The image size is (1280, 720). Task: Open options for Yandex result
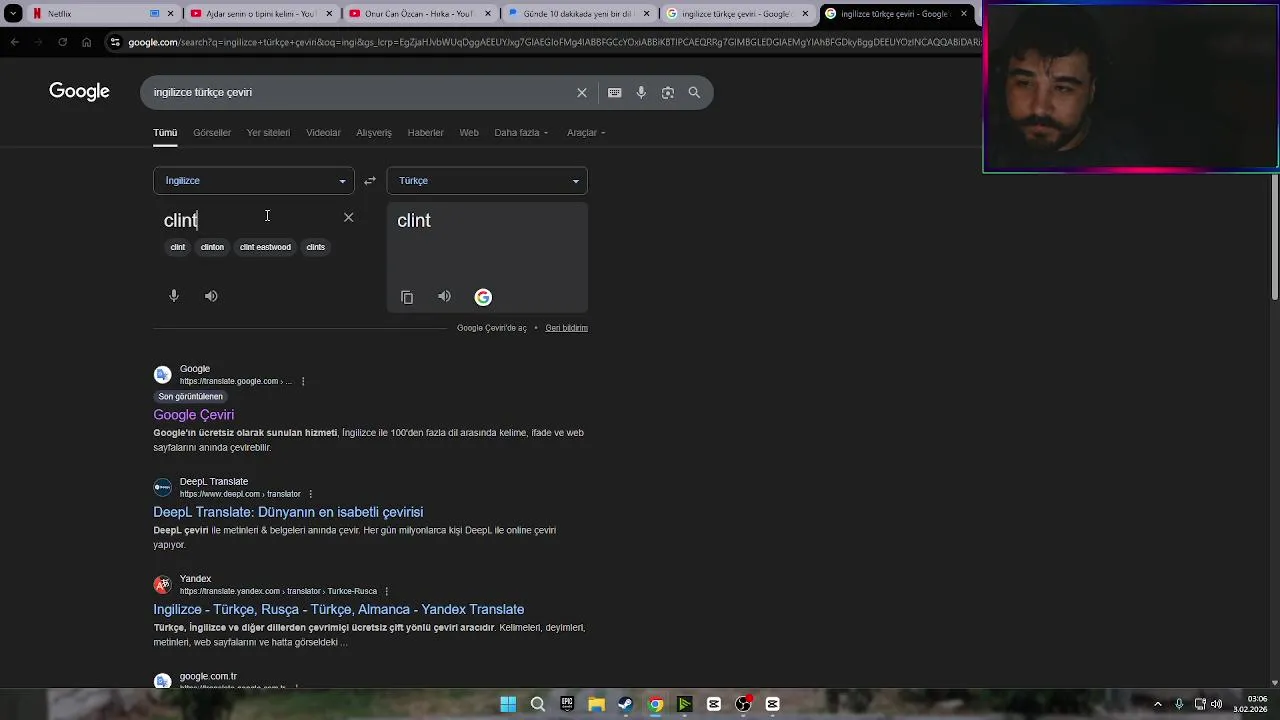387,591
